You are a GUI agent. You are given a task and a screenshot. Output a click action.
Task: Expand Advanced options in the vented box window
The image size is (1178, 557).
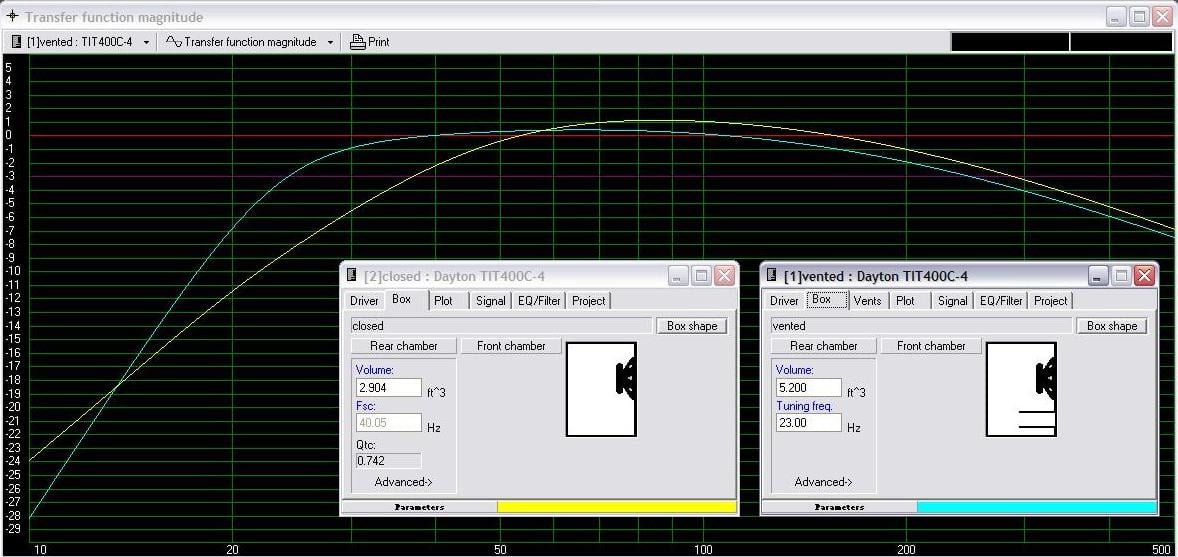[x=823, y=482]
